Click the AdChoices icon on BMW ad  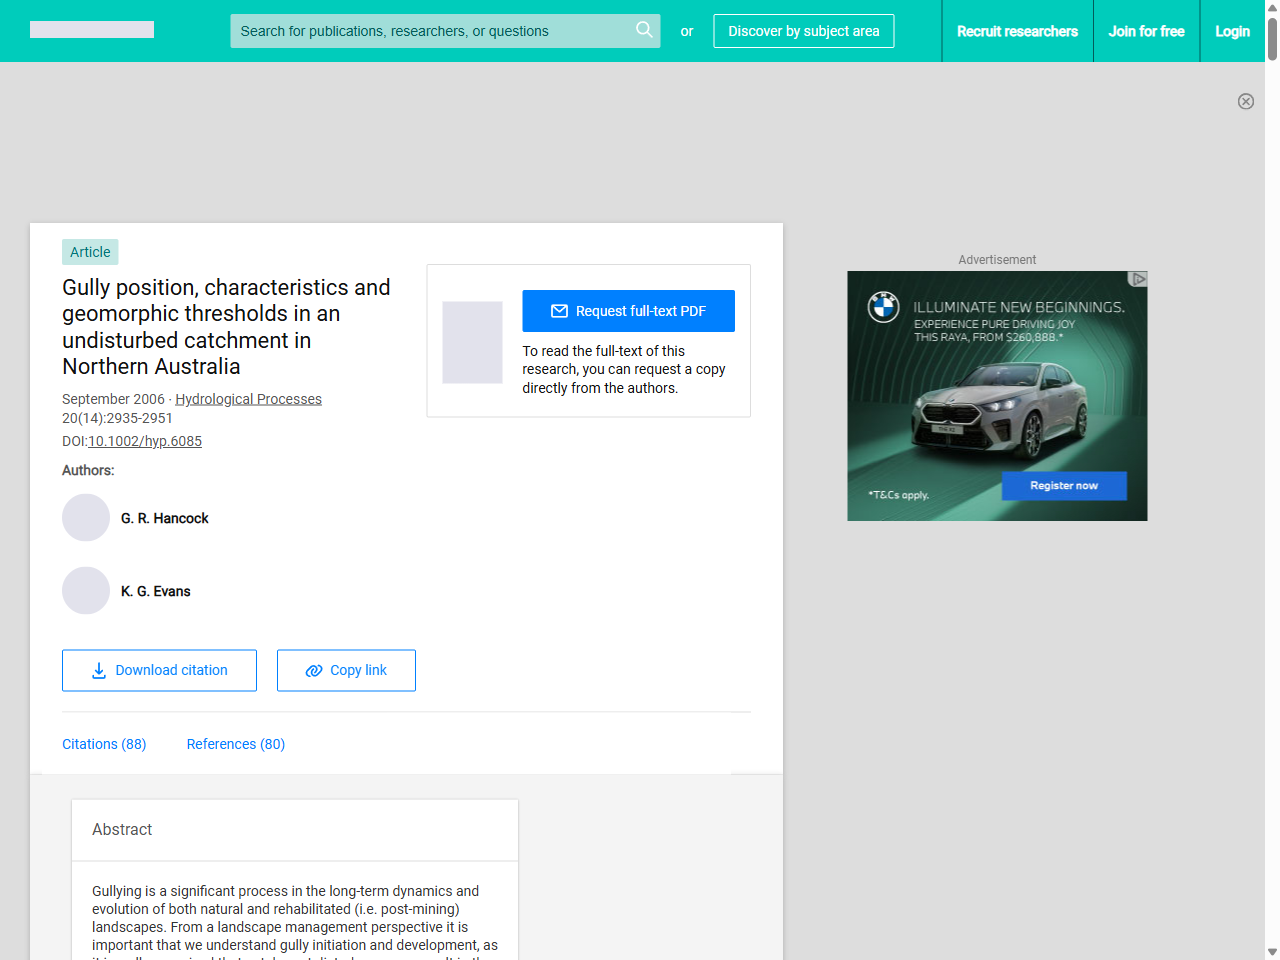pyautogui.click(x=1138, y=279)
